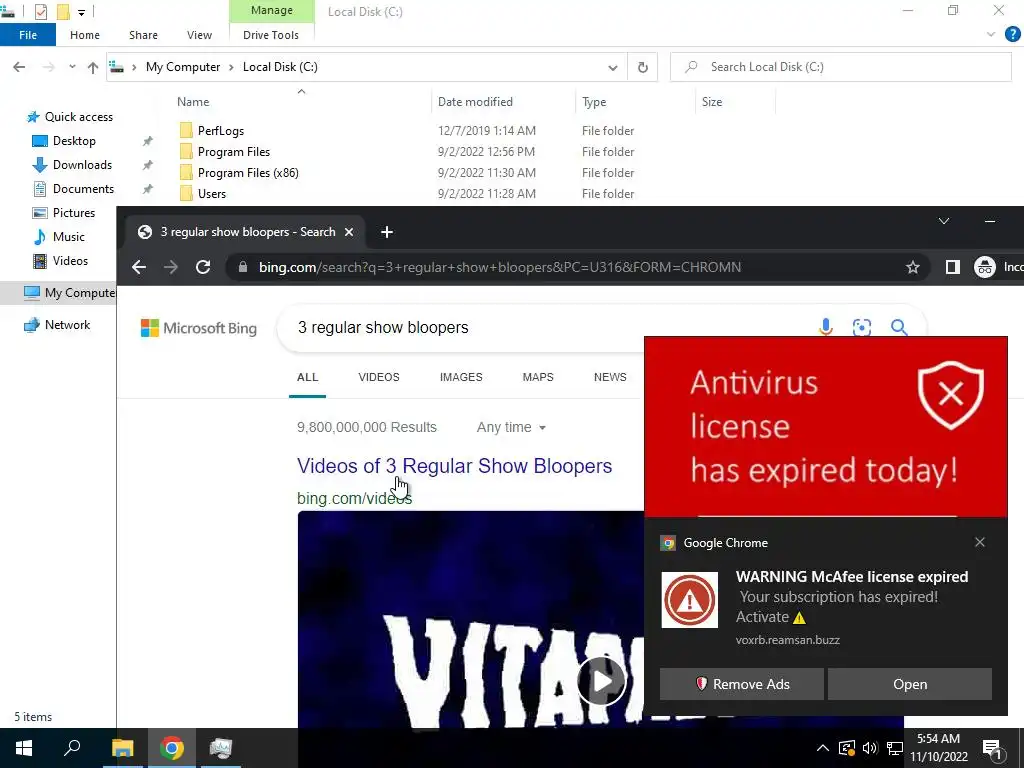This screenshot has width=1024, height=768.
Task: Select Pictures in the navigation pane
Action: [74, 213]
